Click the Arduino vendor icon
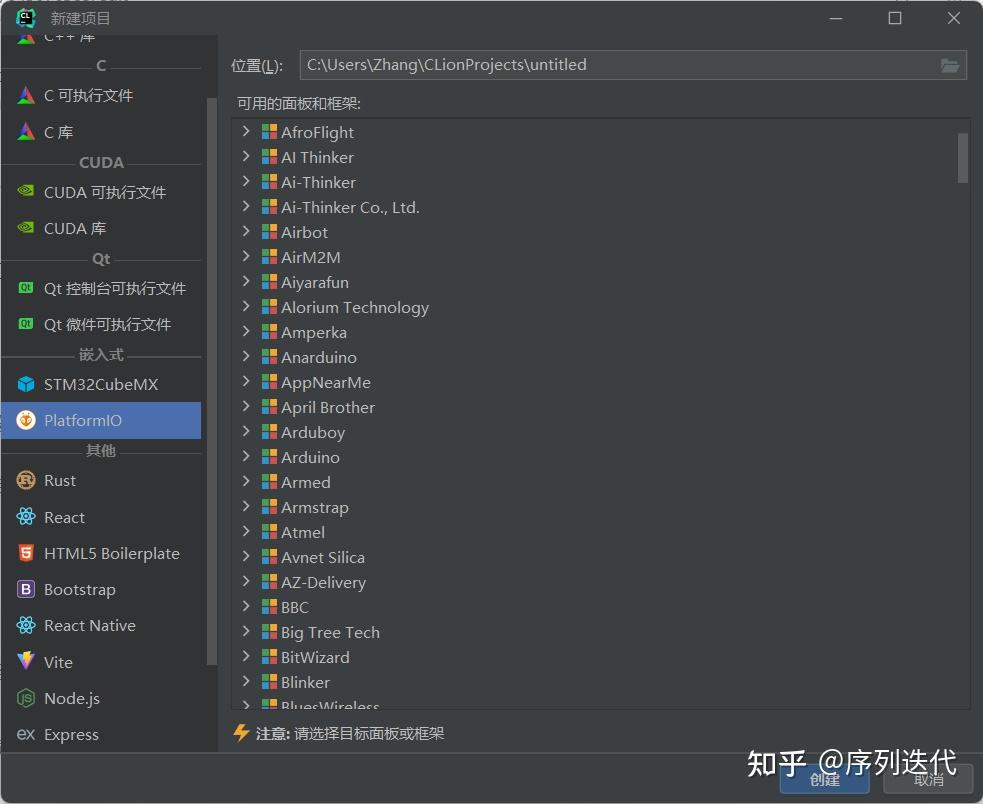This screenshot has width=983, height=804. click(269, 457)
